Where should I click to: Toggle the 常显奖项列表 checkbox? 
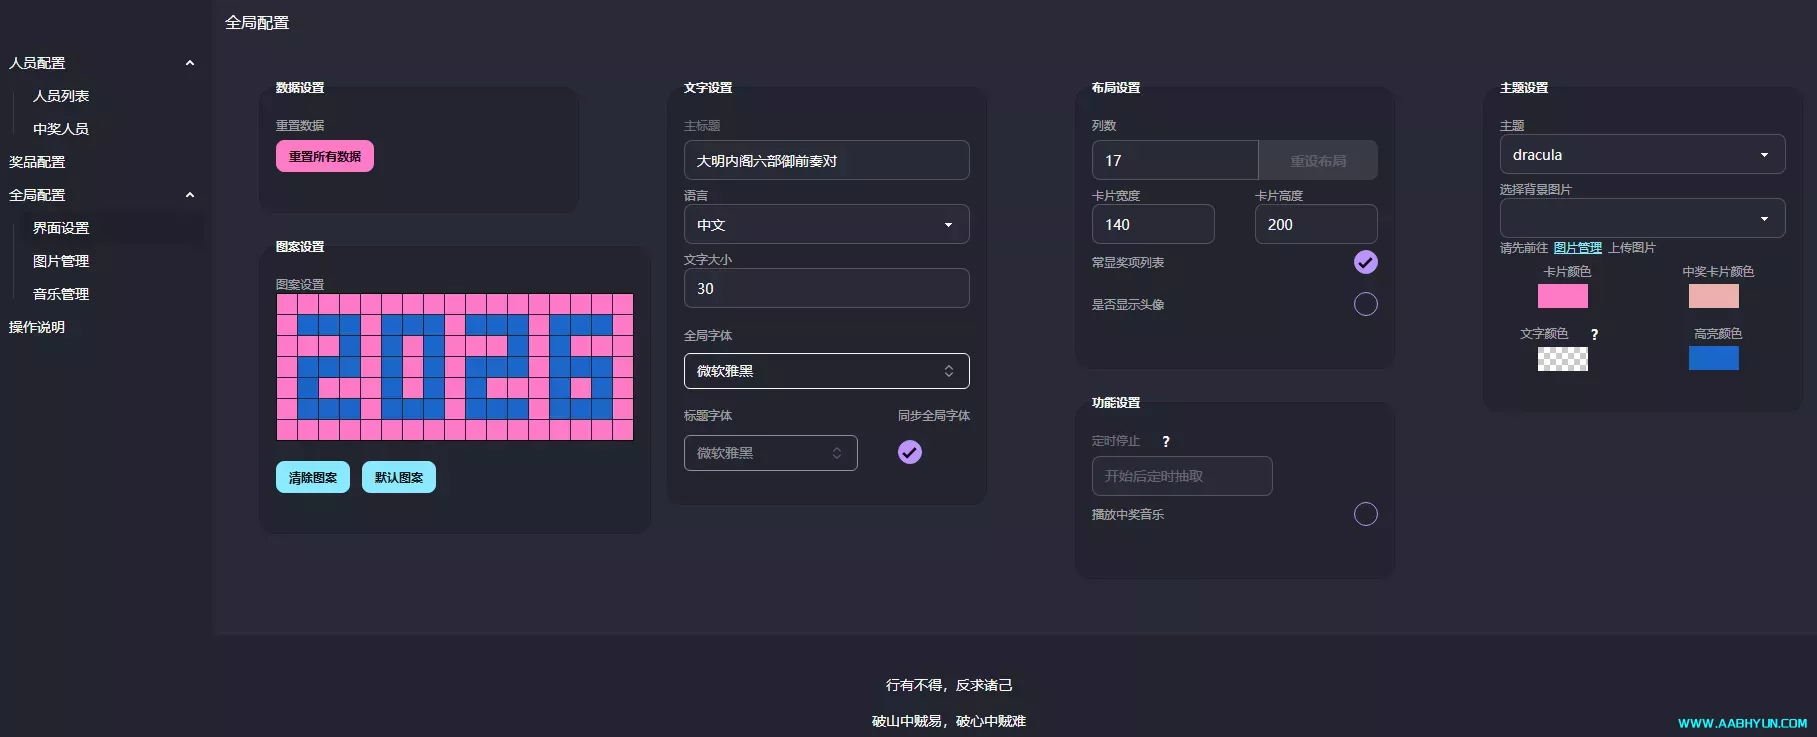click(x=1365, y=262)
